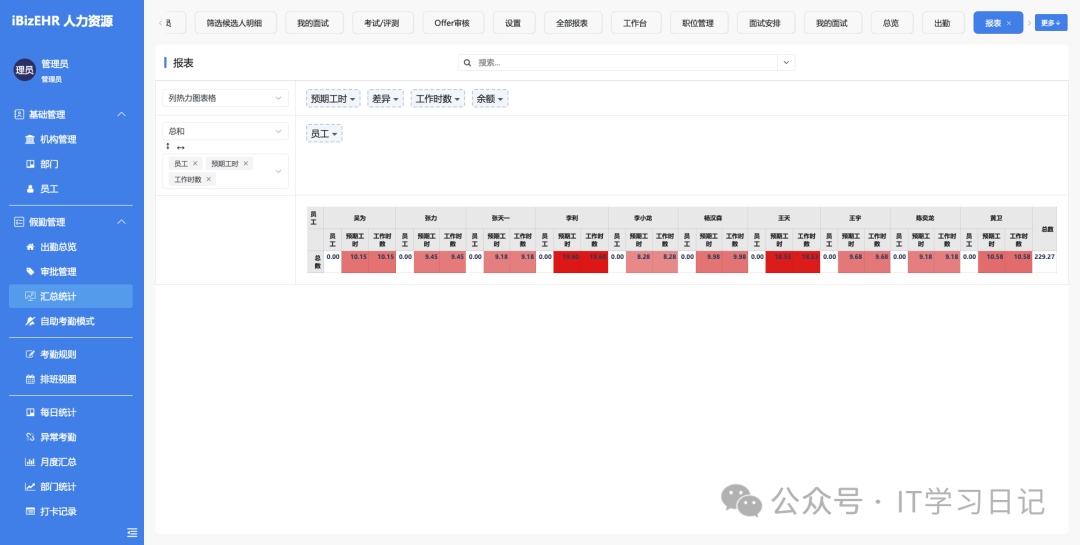This screenshot has width=1080, height=545.
Task: Click the sidebar collapse icon at bottom
Action: pos(132,531)
